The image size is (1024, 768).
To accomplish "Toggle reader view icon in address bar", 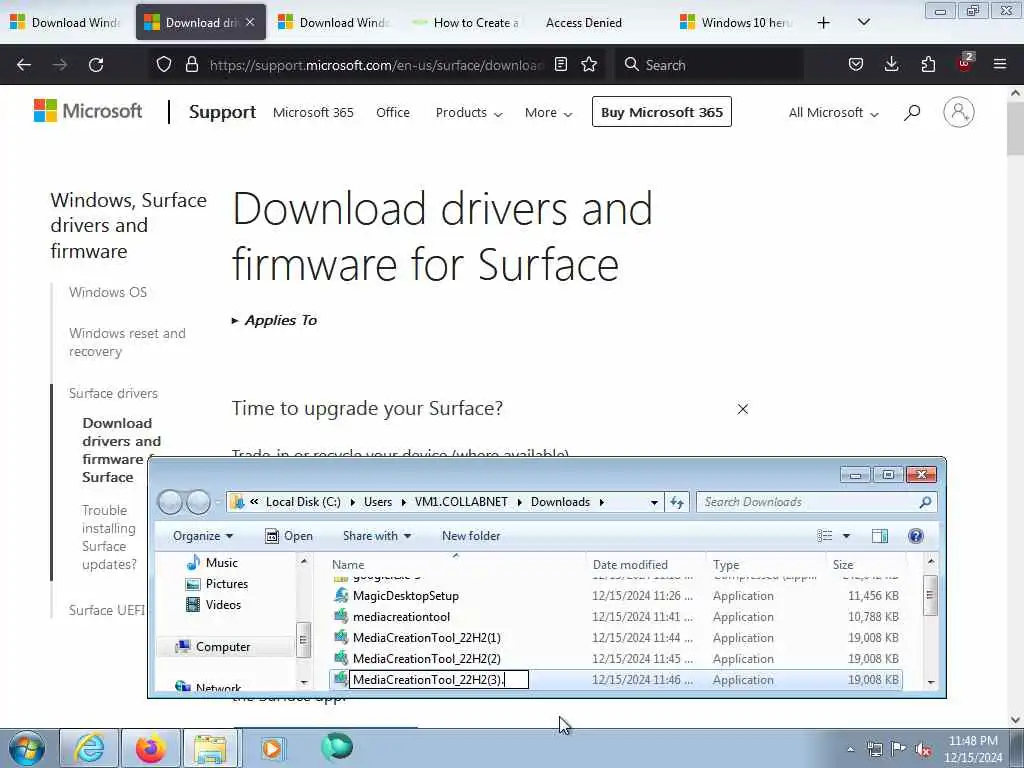I will 560,64.
